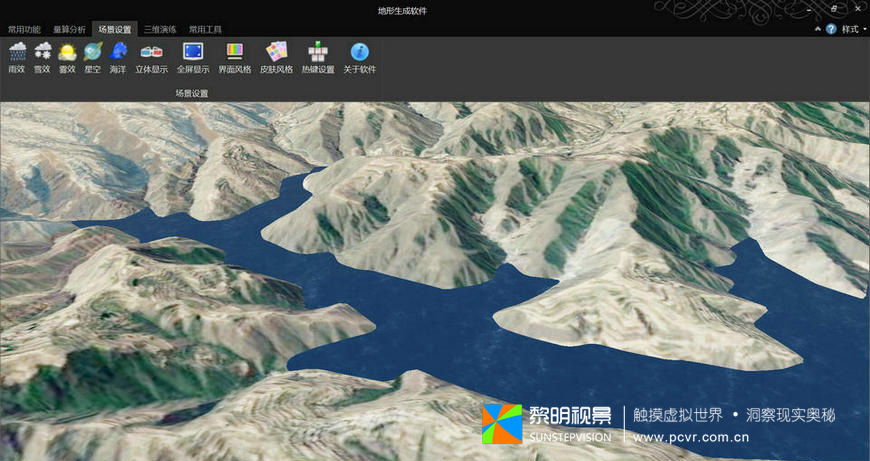The image size is (870, 461).
Task: Switch to full screen display (全屏显示)
Action: (193, 57)
